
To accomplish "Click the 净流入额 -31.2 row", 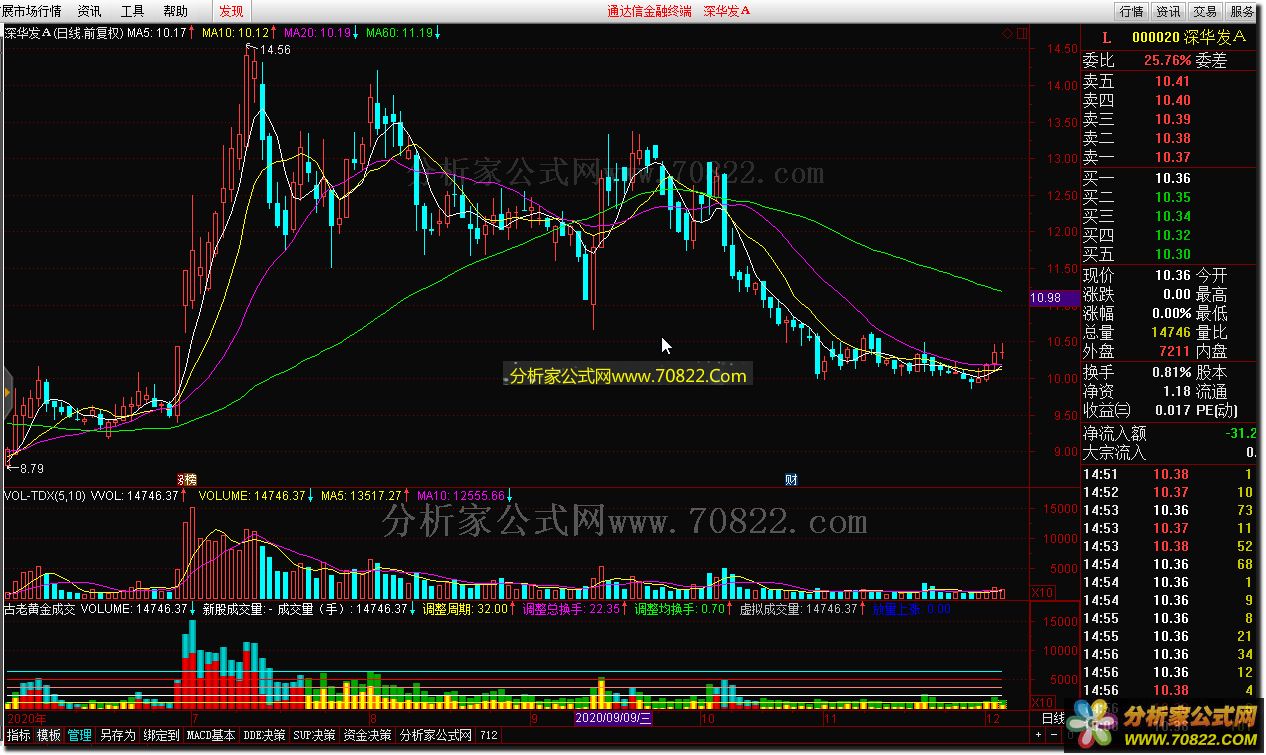I will tap(1170, 434).
